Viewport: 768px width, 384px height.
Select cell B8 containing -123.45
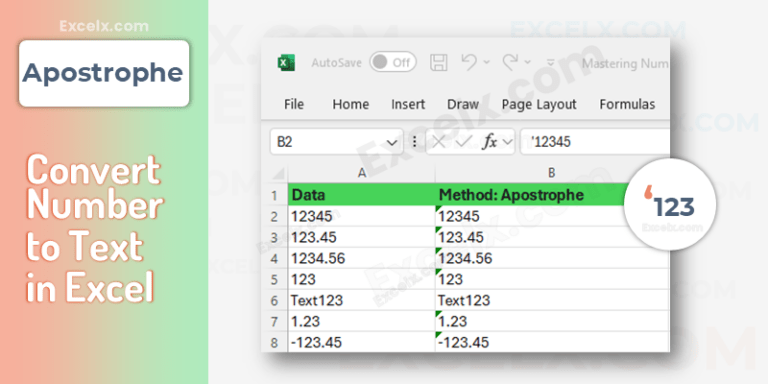click(x=552, y=342)
